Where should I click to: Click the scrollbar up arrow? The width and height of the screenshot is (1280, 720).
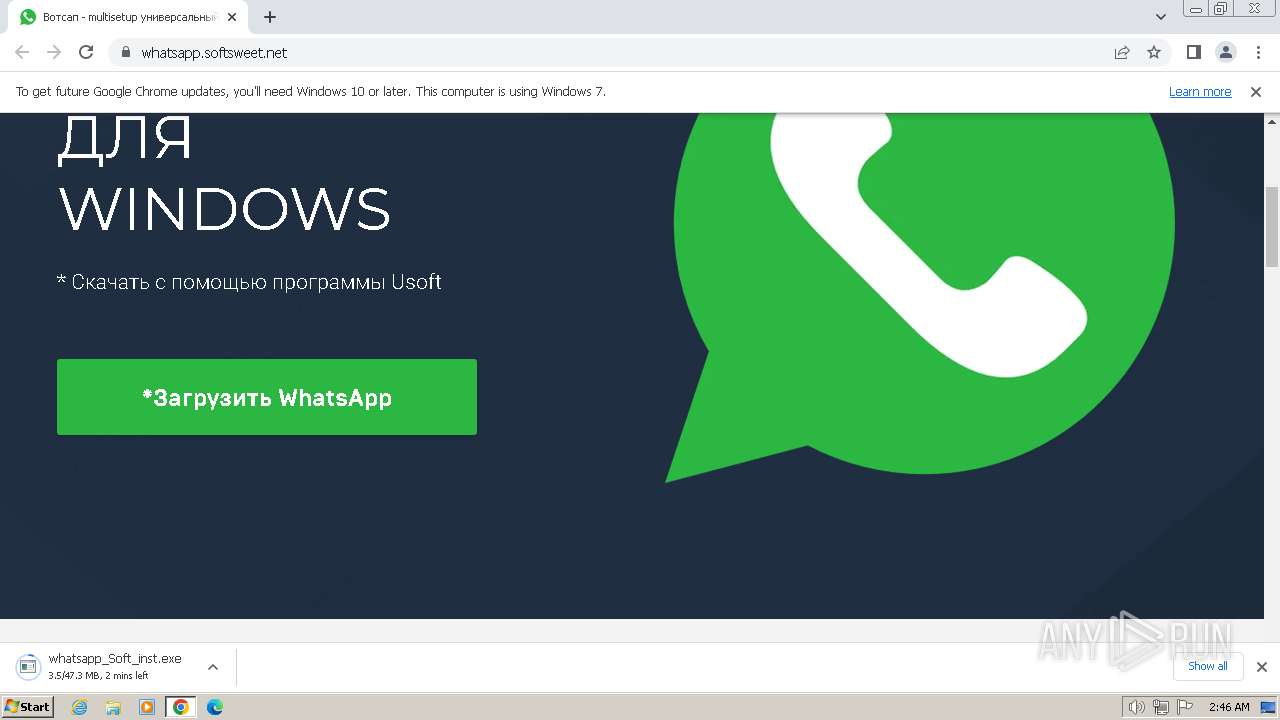(x=1272, y=120)
